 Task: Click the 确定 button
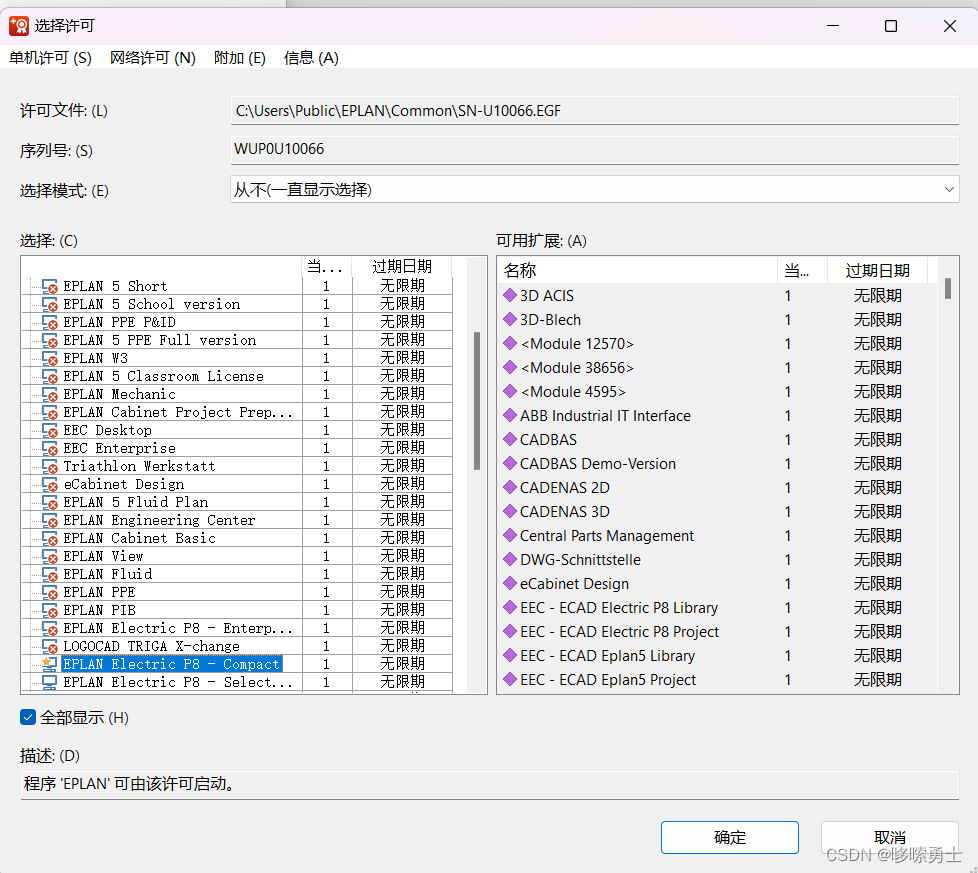pyautogui.click(x=729, y=837)
